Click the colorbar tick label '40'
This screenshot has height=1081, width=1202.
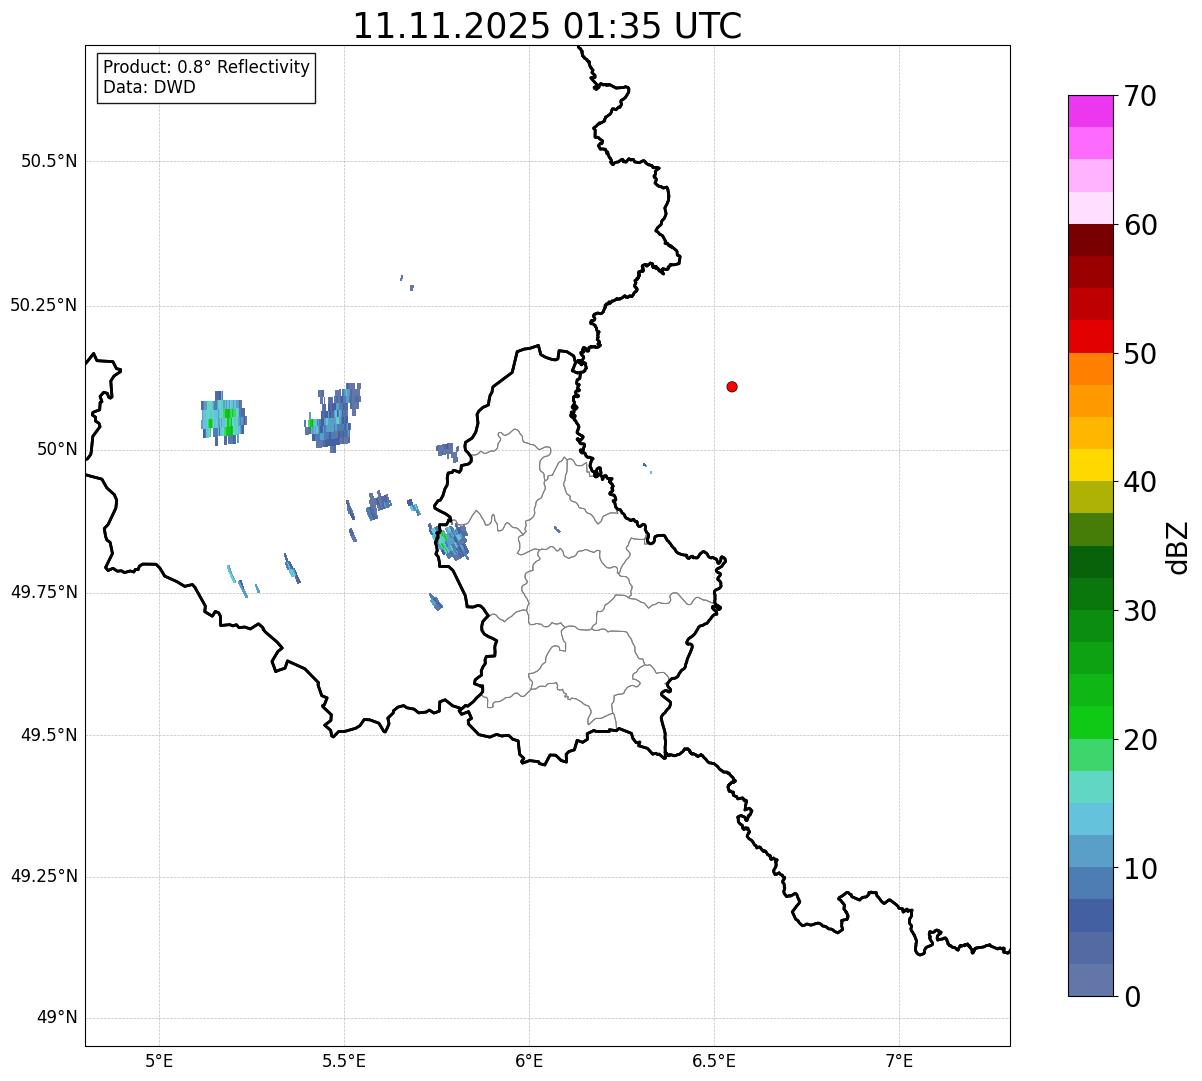tap(1141, 482)
